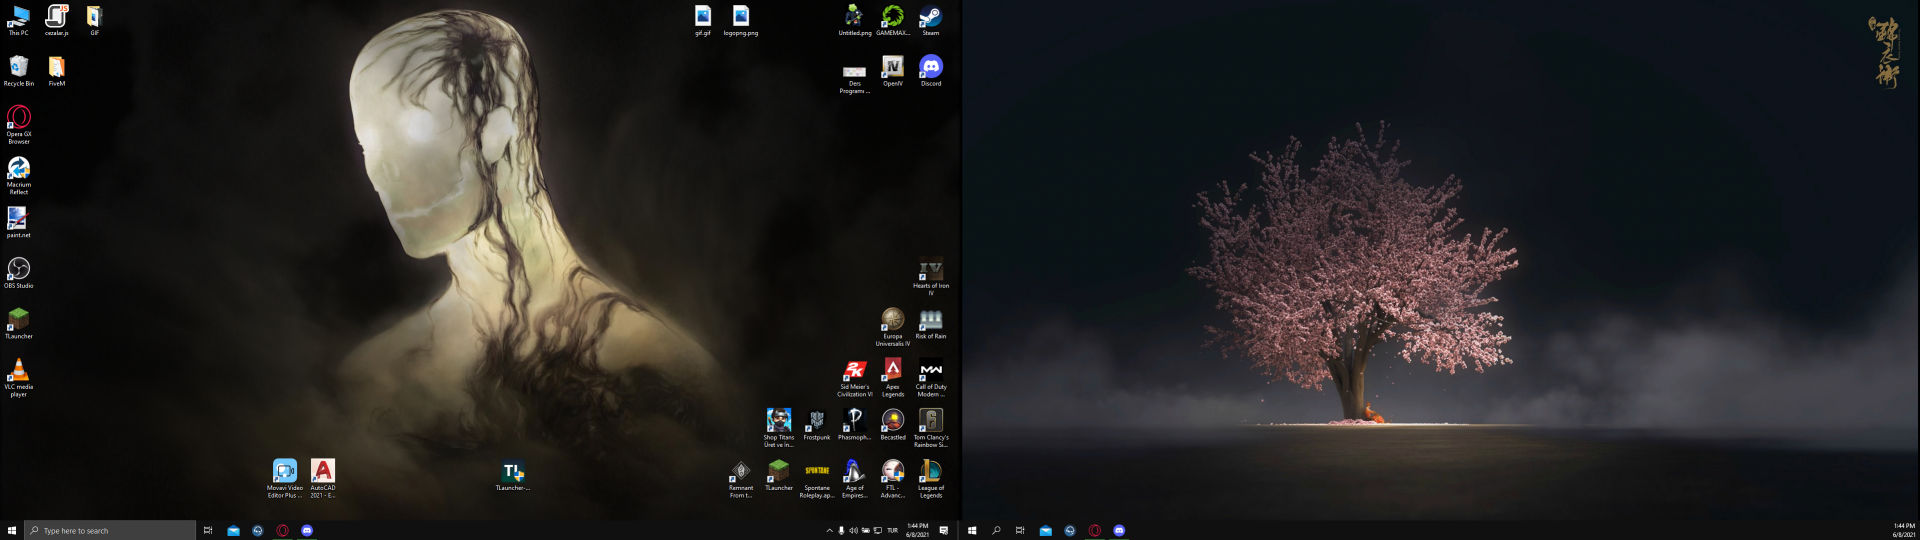This screenshot has width=1920, height=540.
Task: Launch Frostpunk shortcut
Action: coord(817,424)
